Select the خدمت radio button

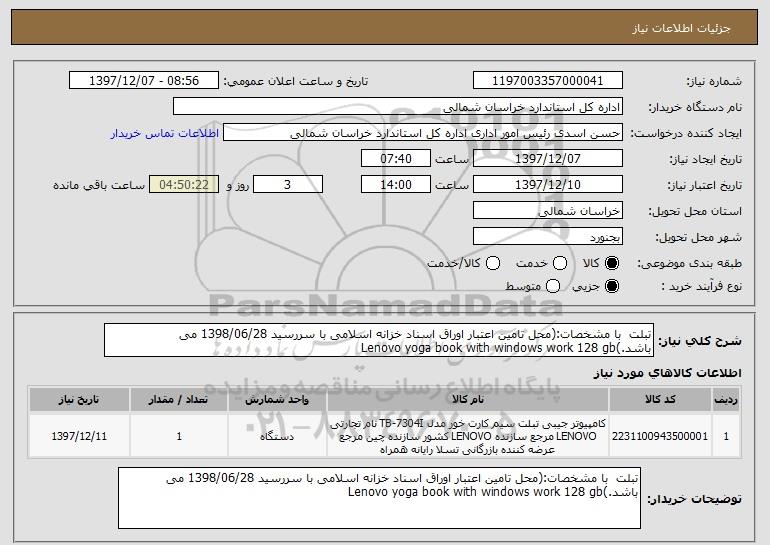coord(560,263)
